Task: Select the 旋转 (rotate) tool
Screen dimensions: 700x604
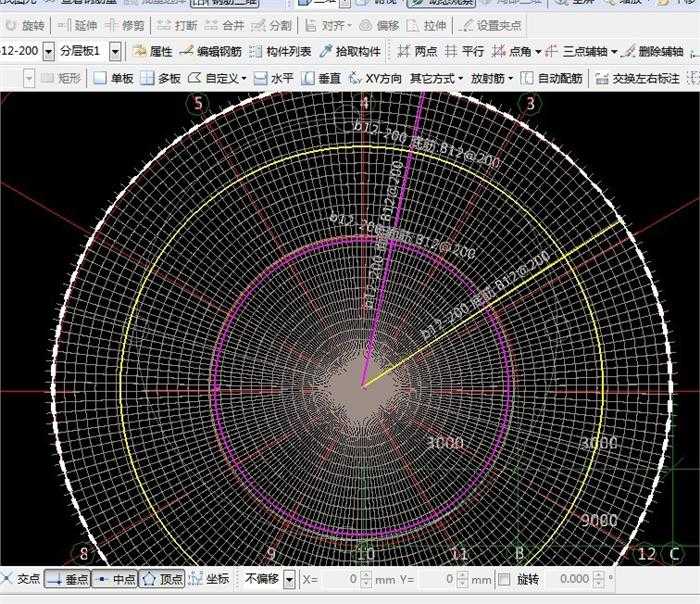Action: pos(25,26)
